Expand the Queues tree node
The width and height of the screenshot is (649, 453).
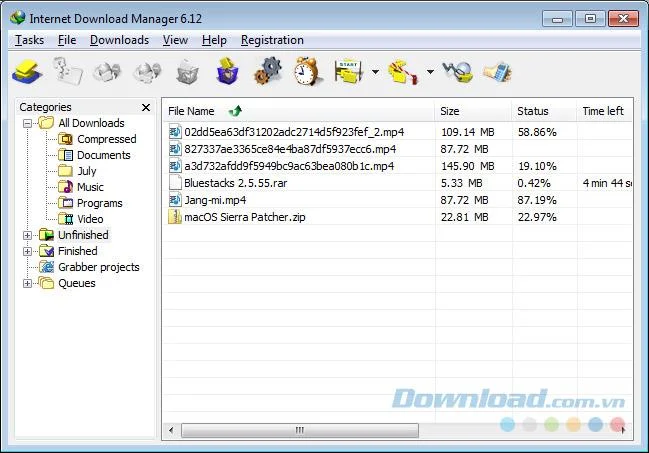click(27, 283)
